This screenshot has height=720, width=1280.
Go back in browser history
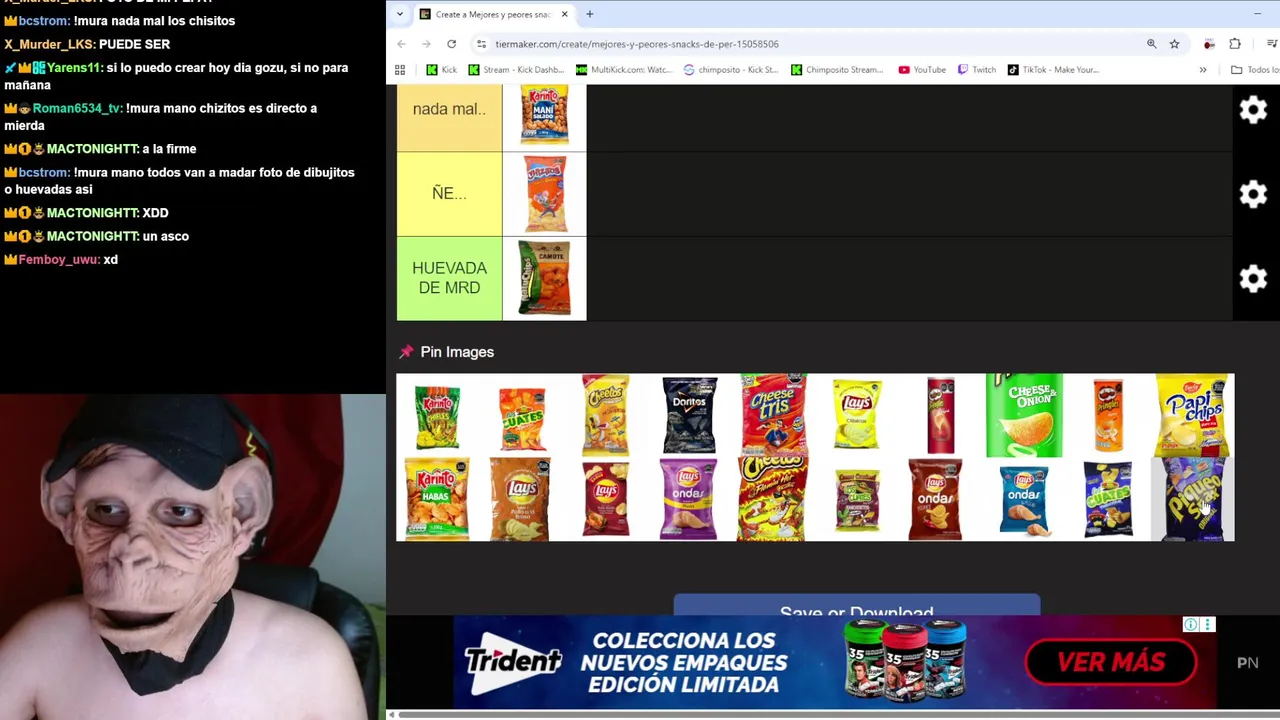coord(401,44)
